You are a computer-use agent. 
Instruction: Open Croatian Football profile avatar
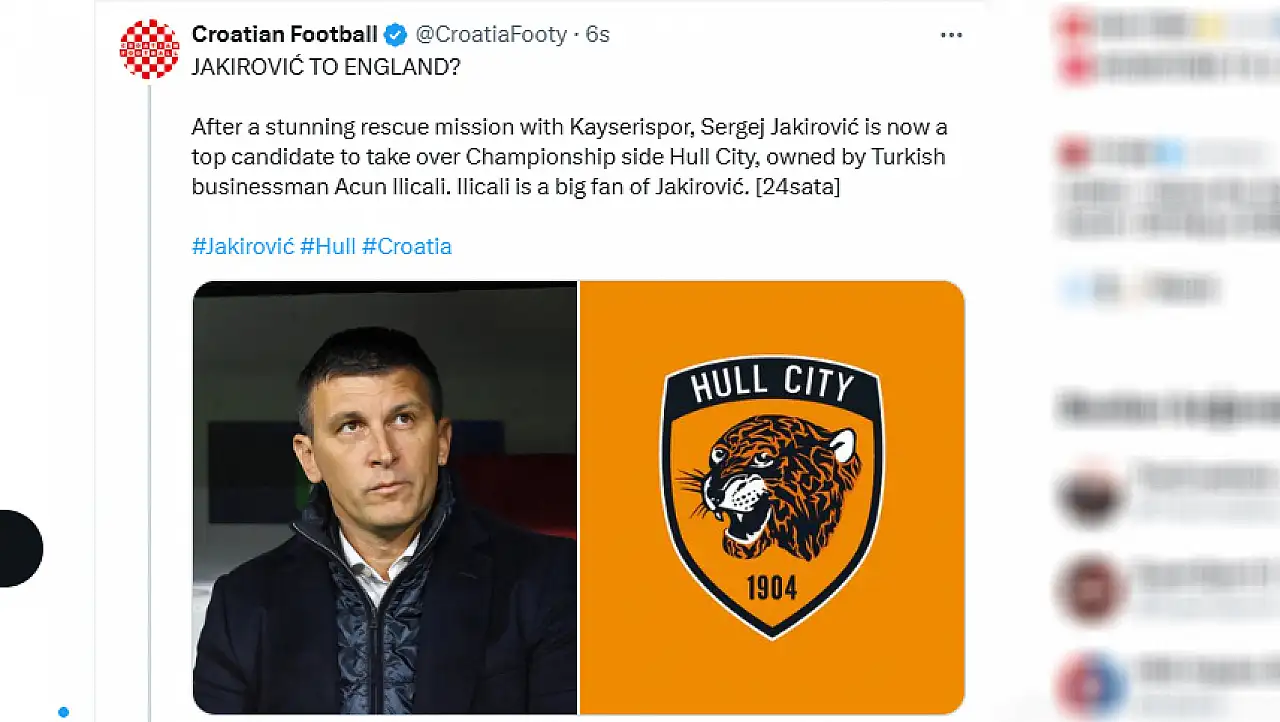[149, 49]
